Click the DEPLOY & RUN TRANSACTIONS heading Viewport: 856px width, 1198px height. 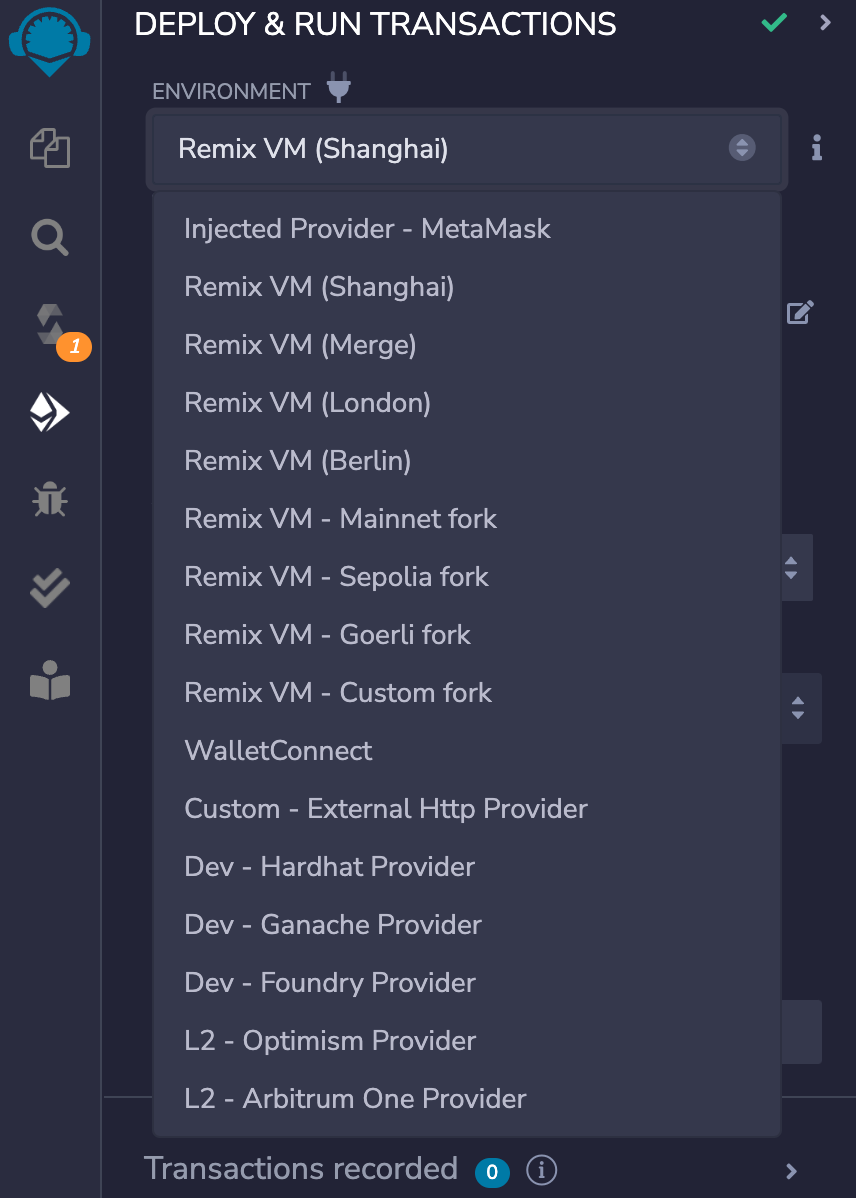tap(375, 24)
